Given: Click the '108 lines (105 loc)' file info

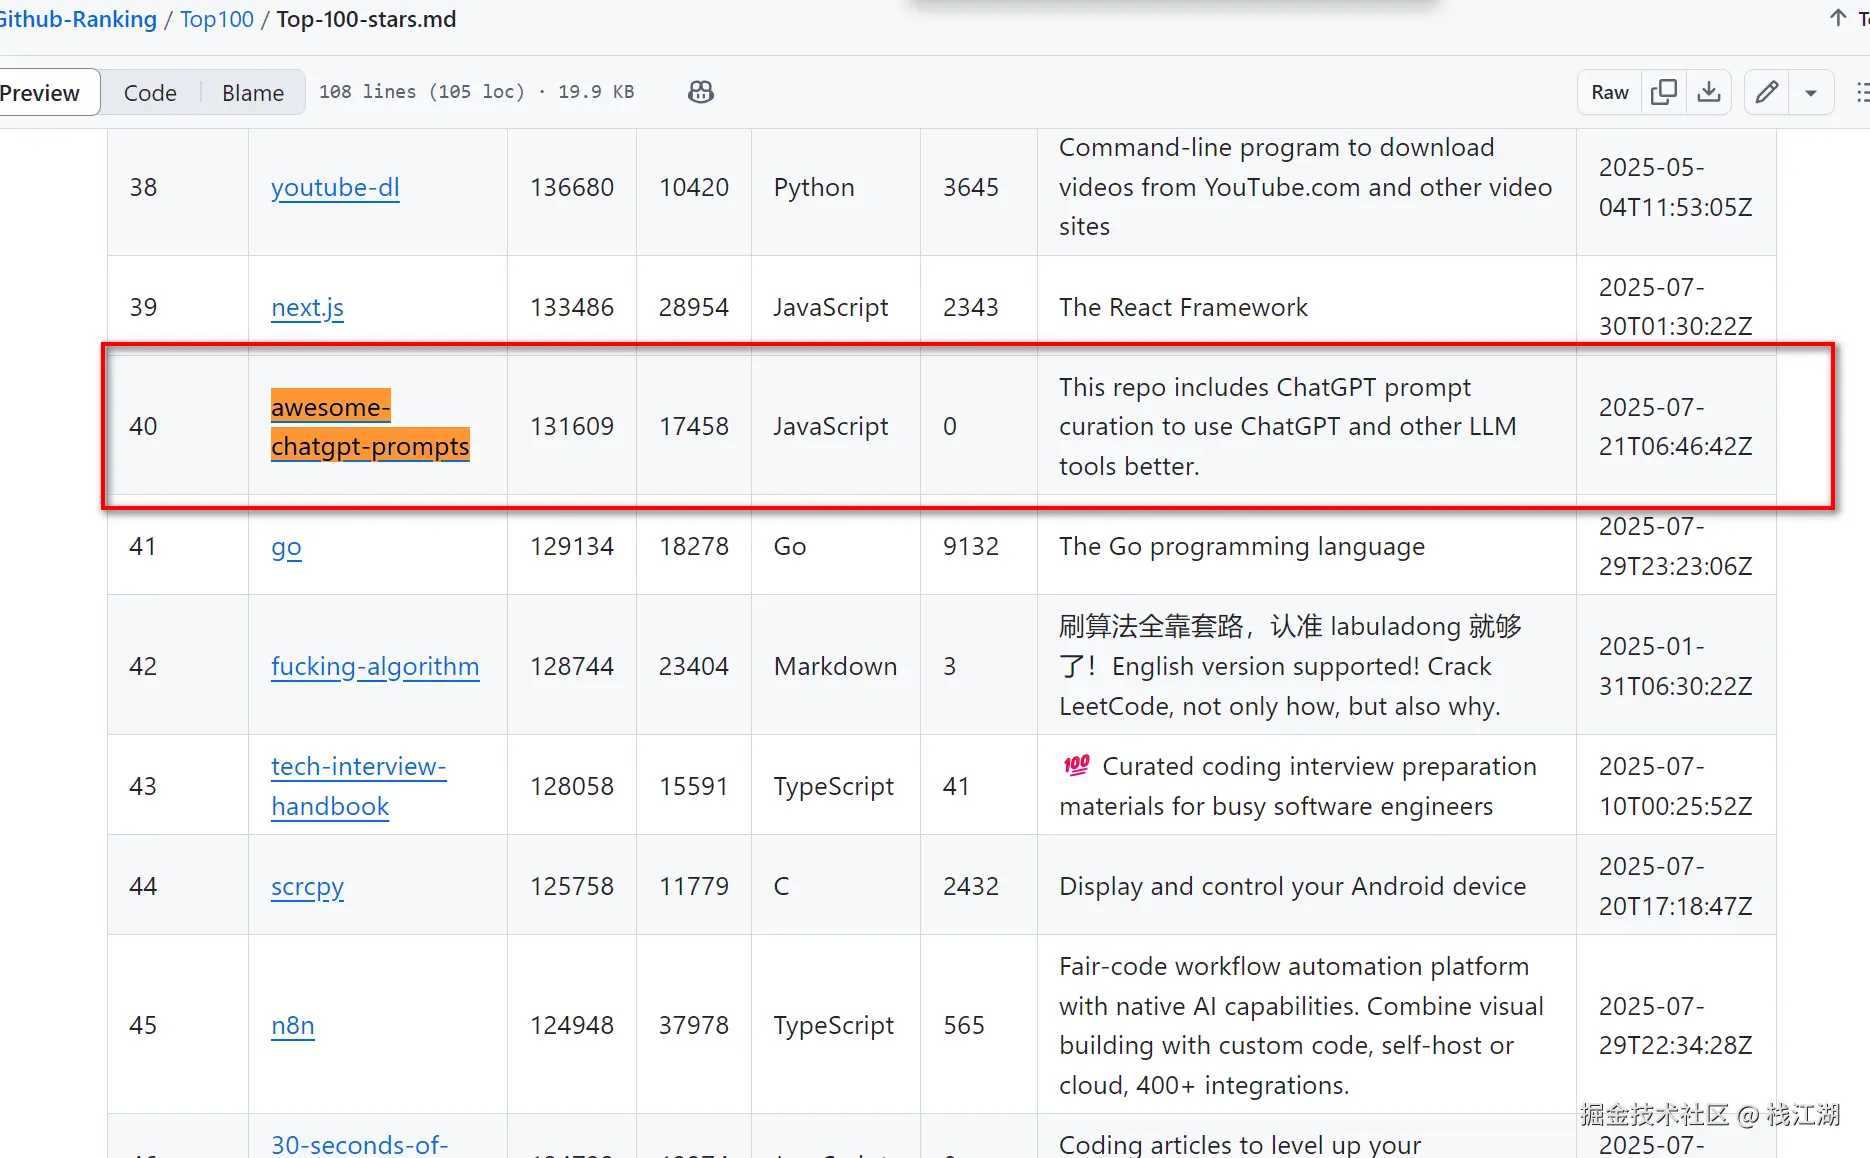Looking at the screenshot, I should click(422, 92).
